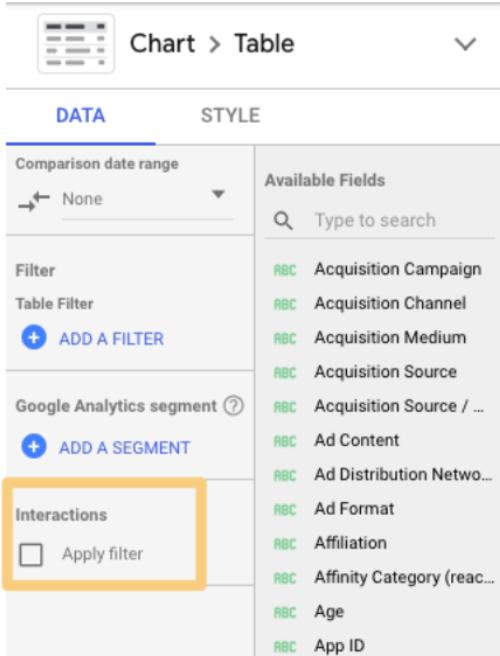Select the Acquisition Campaign field
Image resolution: width=500 pixels, height=656 pixels.
click(x=397, y=269)
